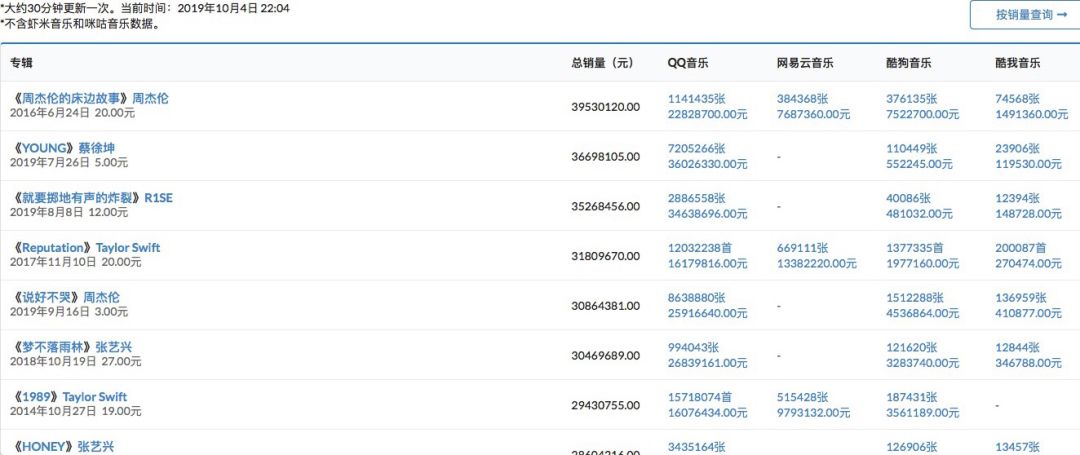Image resolution: width=1080 pixels, height=455 pixels.
Task: Click total sales value 31809670.00
Action: point(605,255)
